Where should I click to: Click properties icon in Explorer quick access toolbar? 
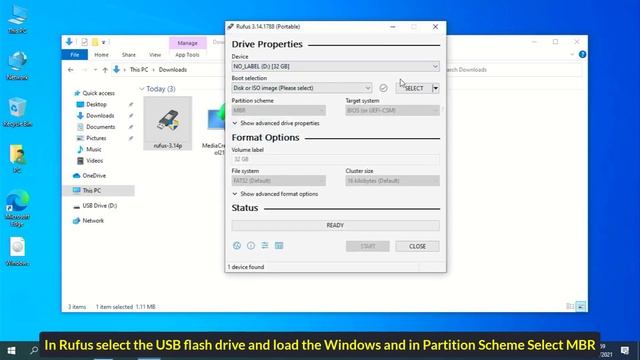click(84, 42)
